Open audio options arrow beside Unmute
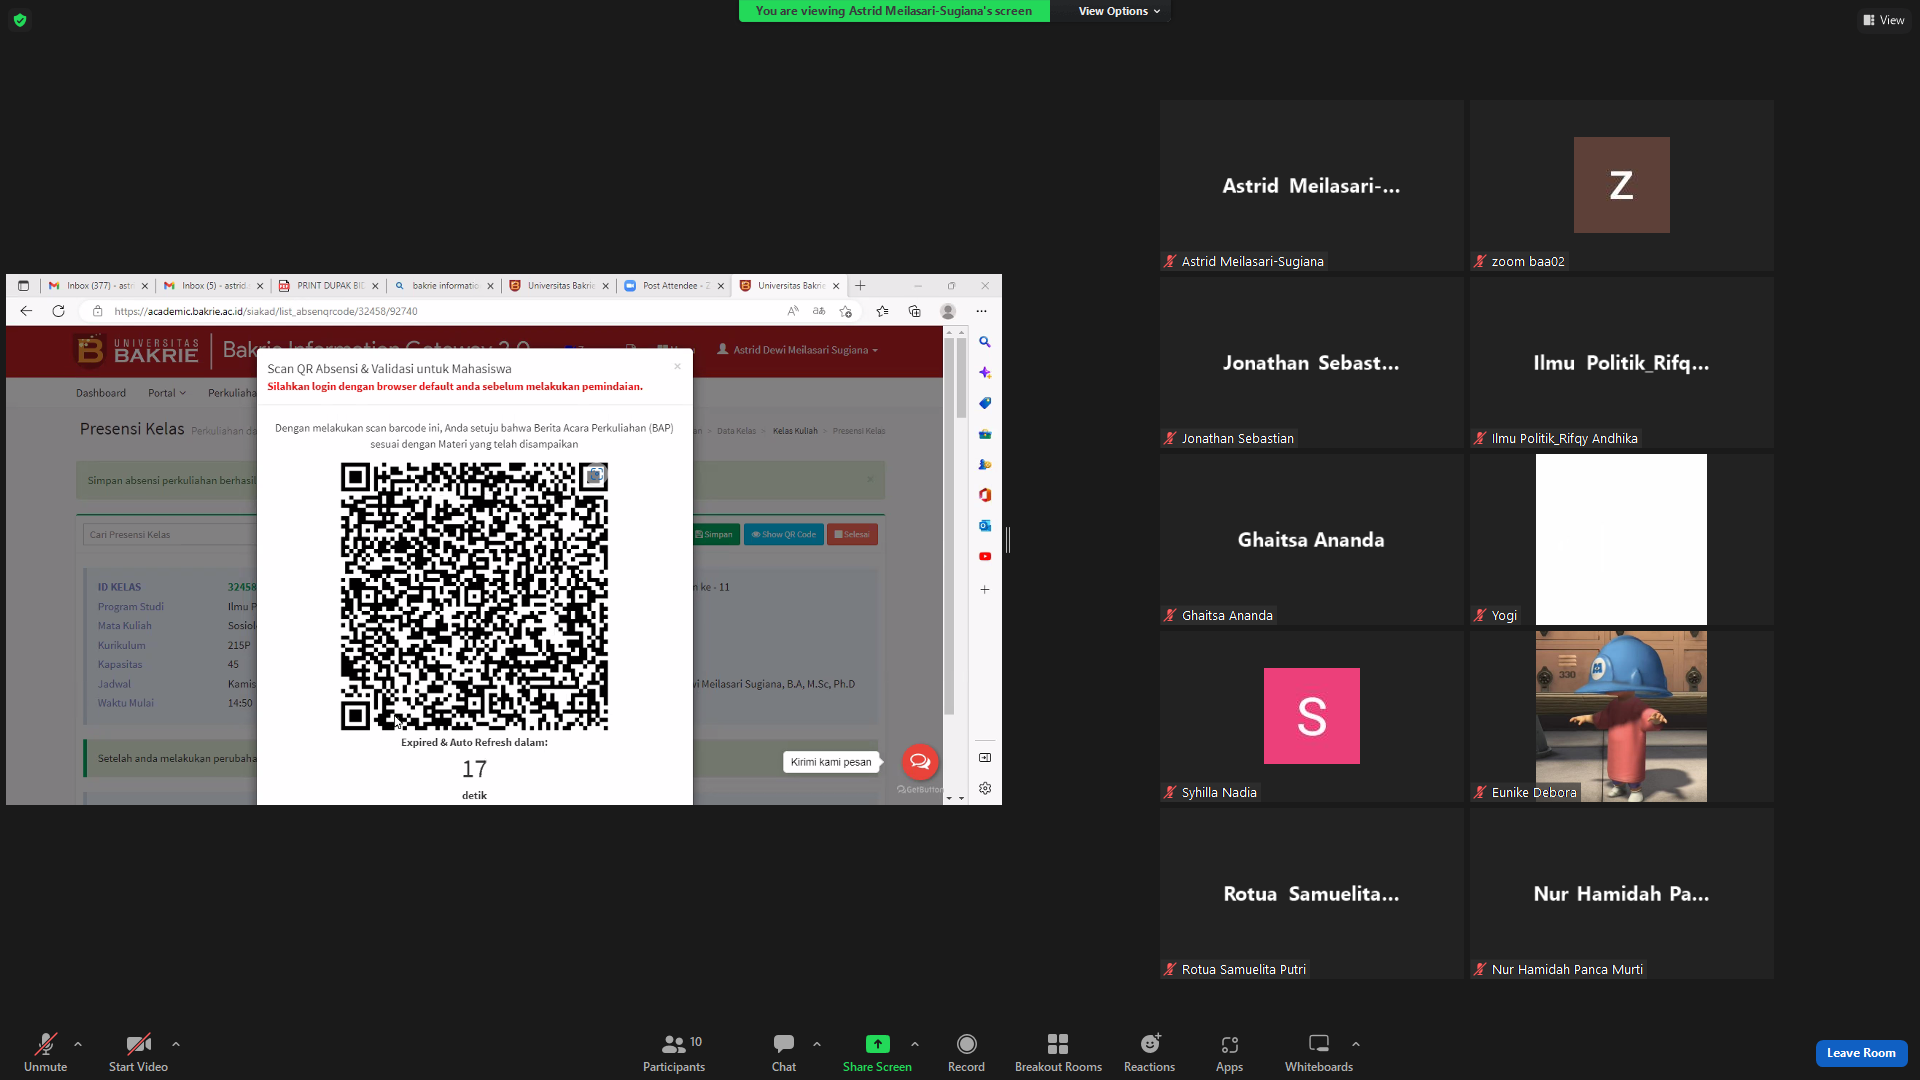 [78, 1044]
